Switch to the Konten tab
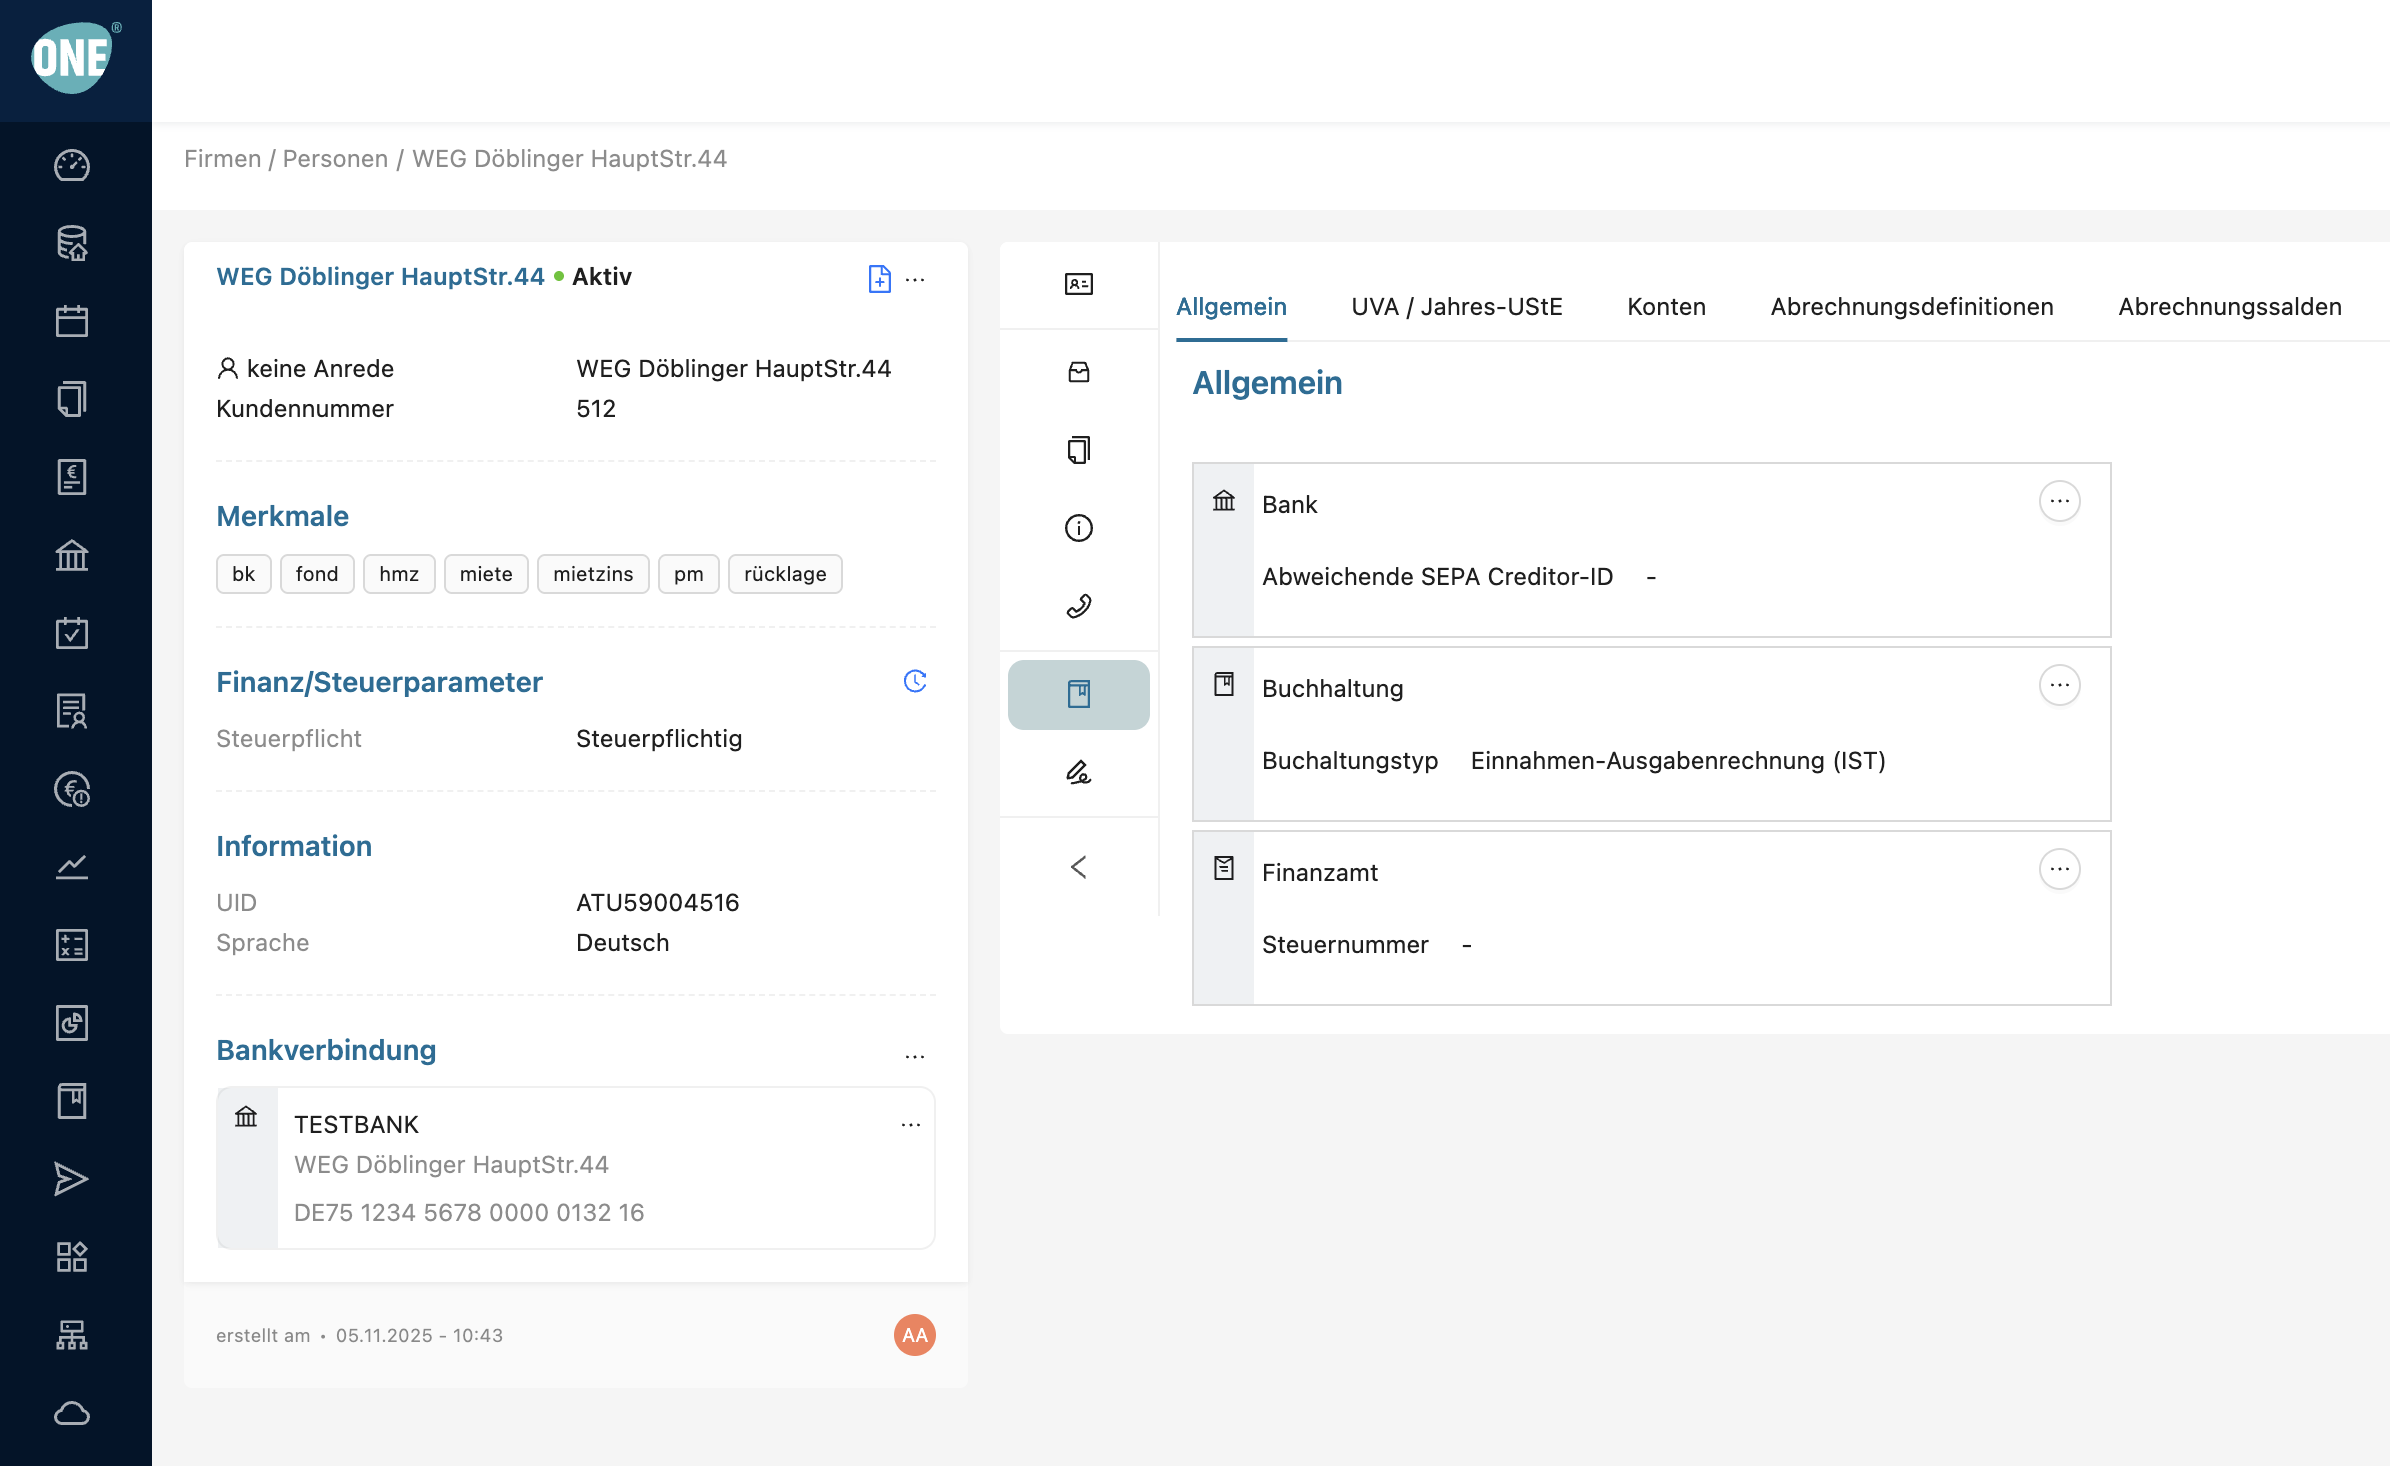Screen dimensions: 2390x1466 click(x=1666, y=307)
